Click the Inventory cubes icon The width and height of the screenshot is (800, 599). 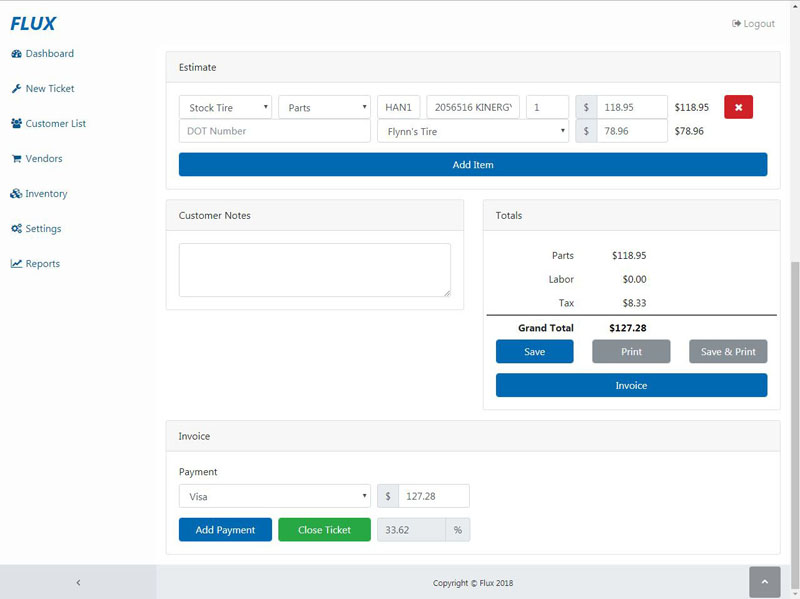pos(17,194)
